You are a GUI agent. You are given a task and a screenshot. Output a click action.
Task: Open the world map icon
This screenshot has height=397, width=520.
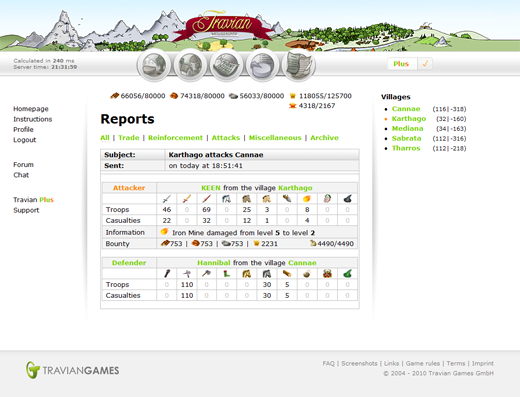(226, 65)
